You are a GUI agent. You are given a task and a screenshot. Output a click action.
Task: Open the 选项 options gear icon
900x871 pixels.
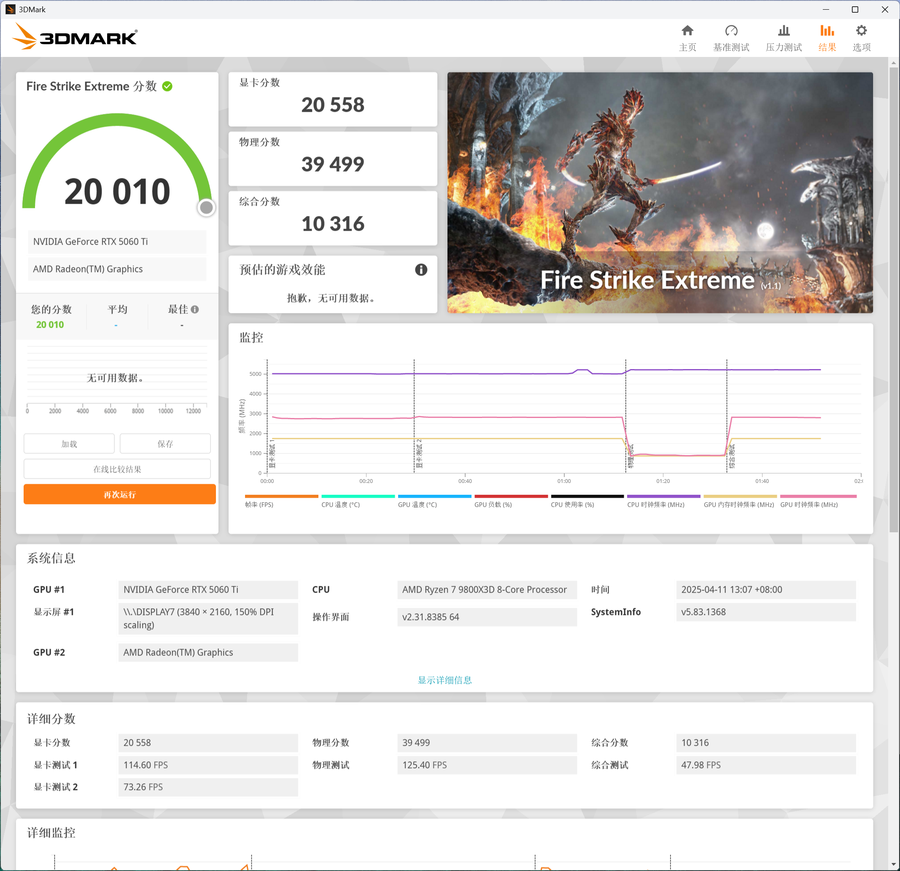pos(861,38)
